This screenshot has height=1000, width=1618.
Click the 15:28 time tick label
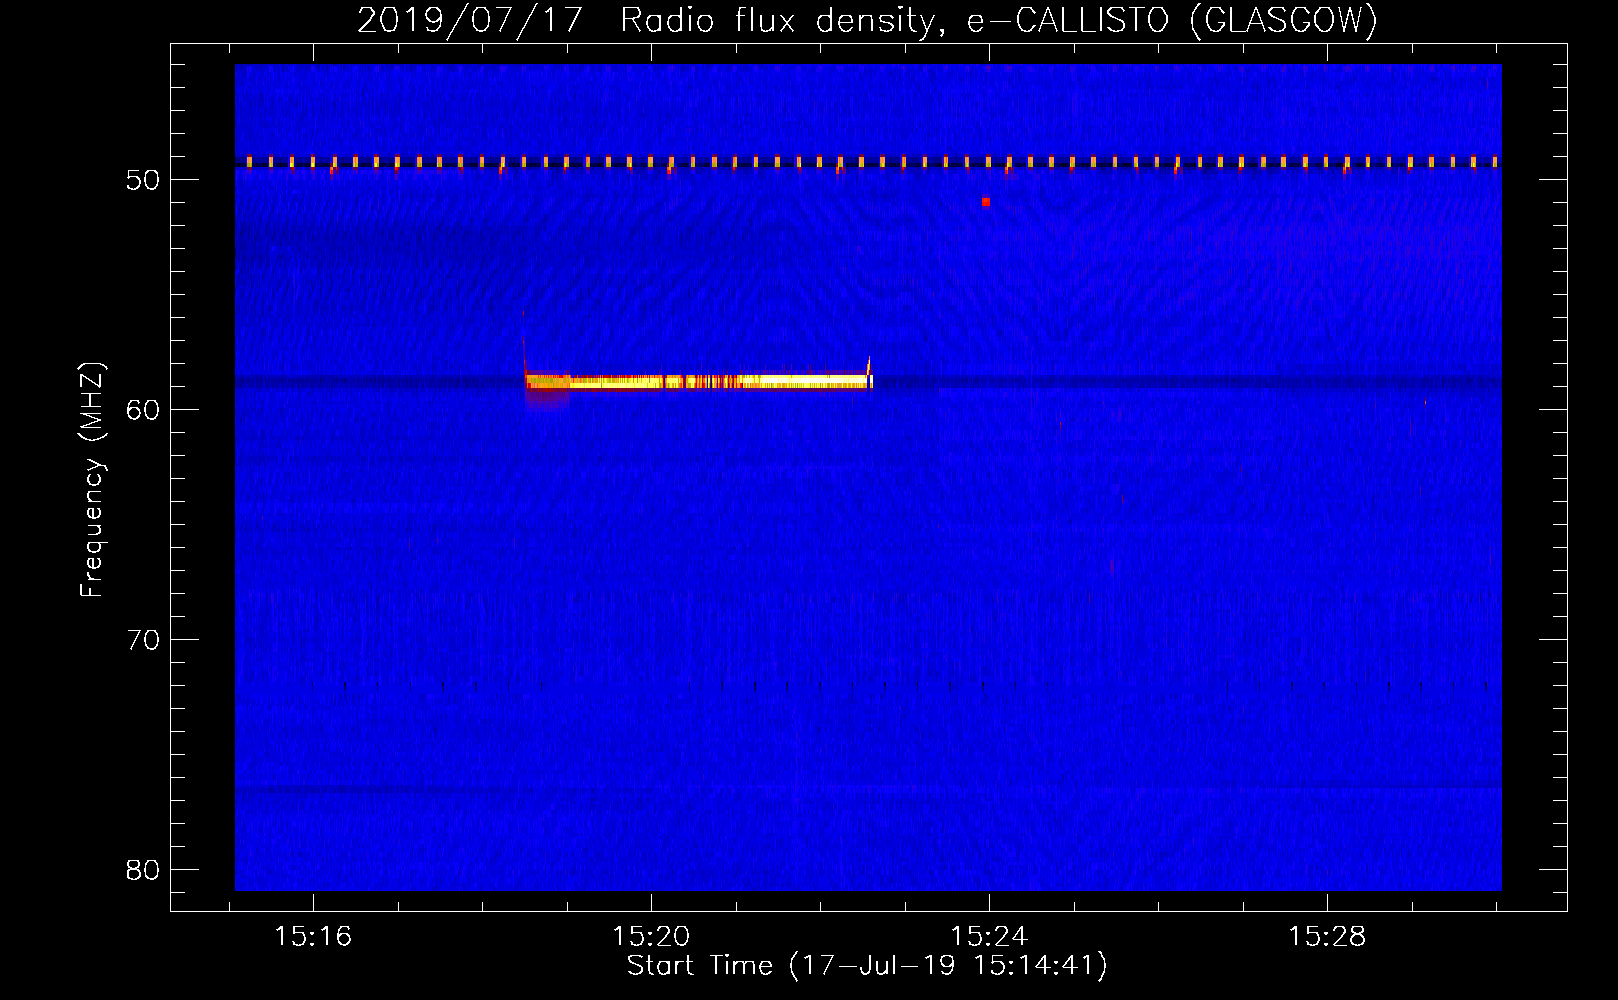click(1327, 937)
